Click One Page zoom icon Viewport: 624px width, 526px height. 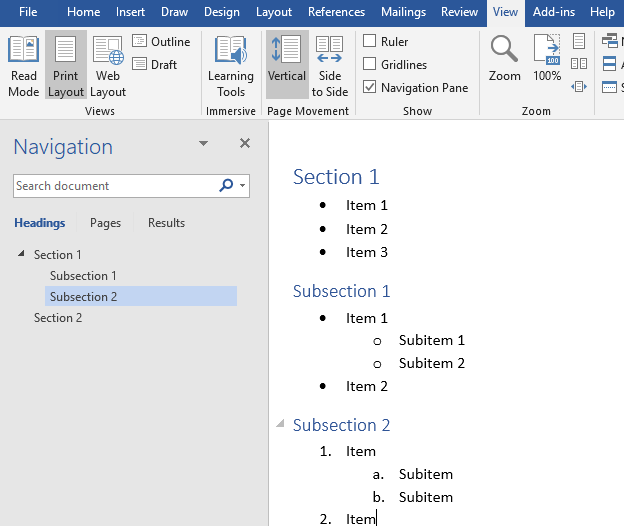pos(579,41)
